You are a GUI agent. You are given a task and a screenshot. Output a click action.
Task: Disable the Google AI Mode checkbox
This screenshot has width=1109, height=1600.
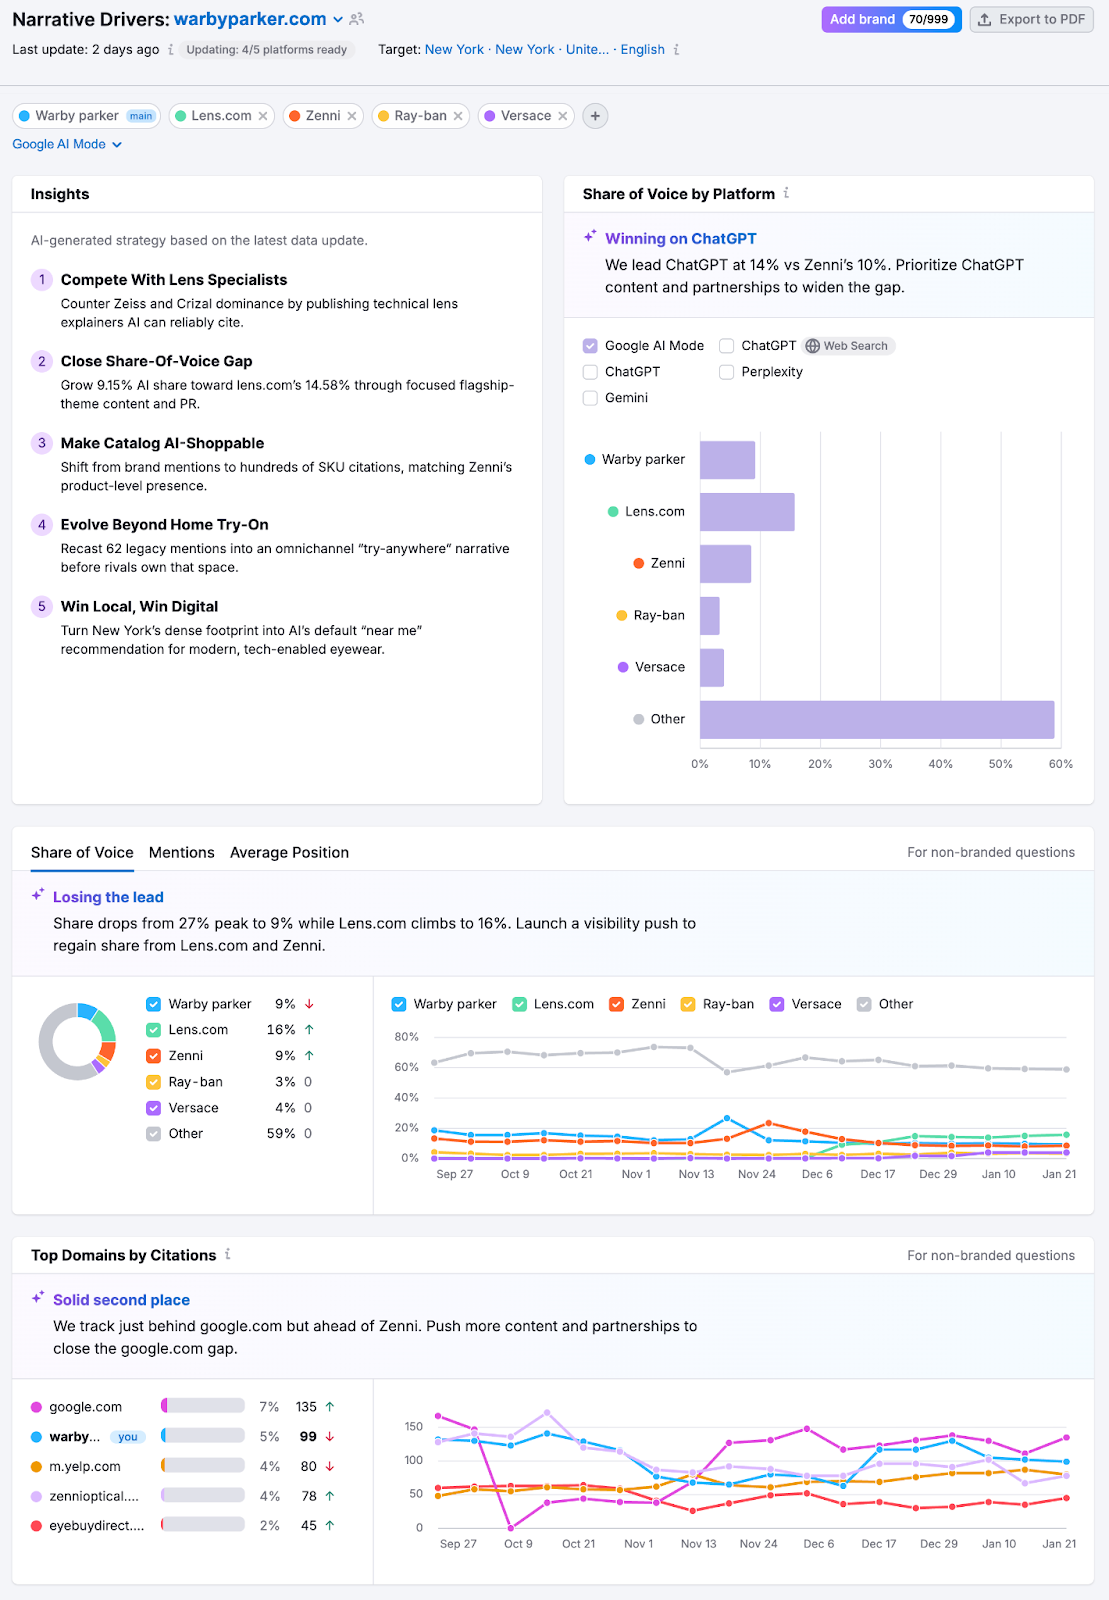click(590, 345)
